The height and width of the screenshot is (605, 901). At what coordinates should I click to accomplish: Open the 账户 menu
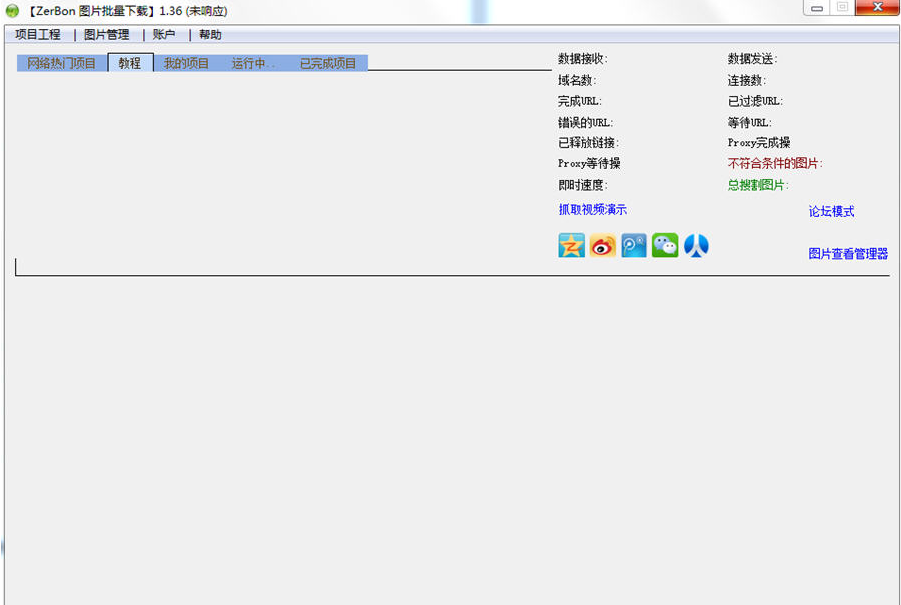[164, 34]
